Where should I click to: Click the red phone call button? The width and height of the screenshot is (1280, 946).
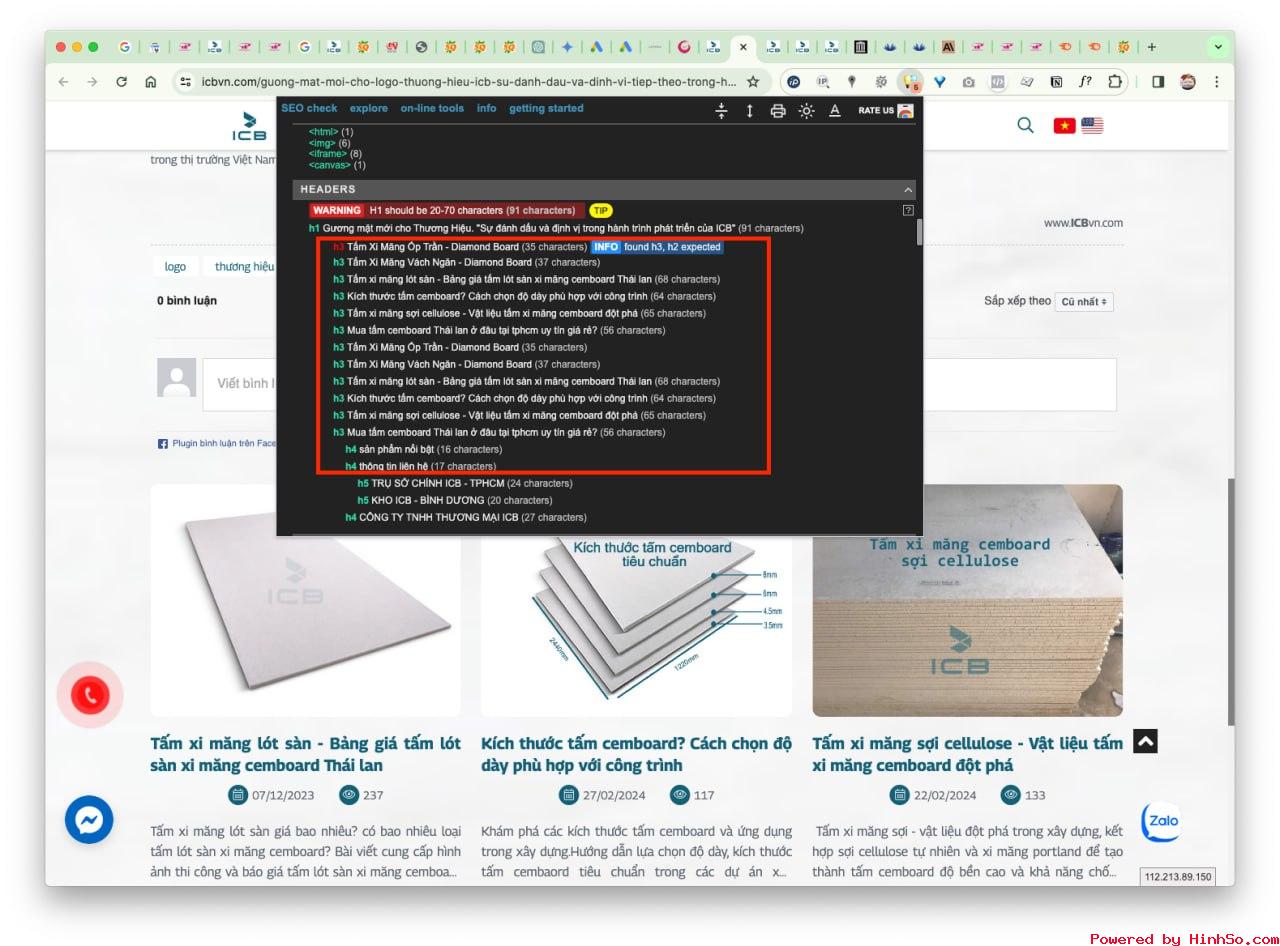[90, 694]
